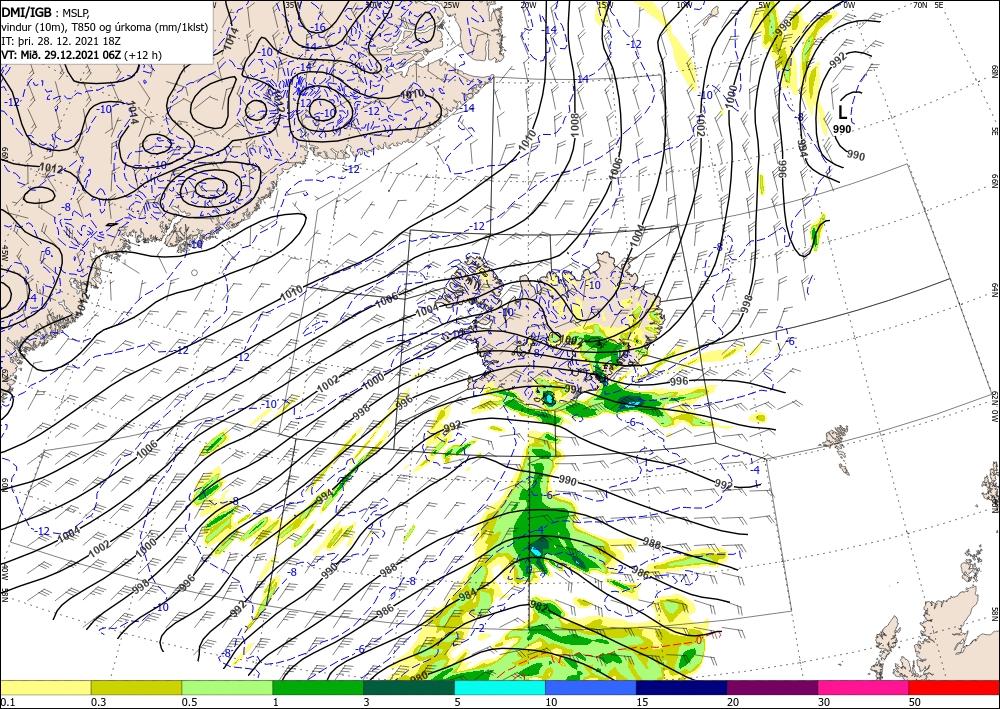Screen dimensions: 1000x709
Task: Click the 'VT: Mið. 29.12.2021 06Z (+12 h)' line
Action: (82, 55)
